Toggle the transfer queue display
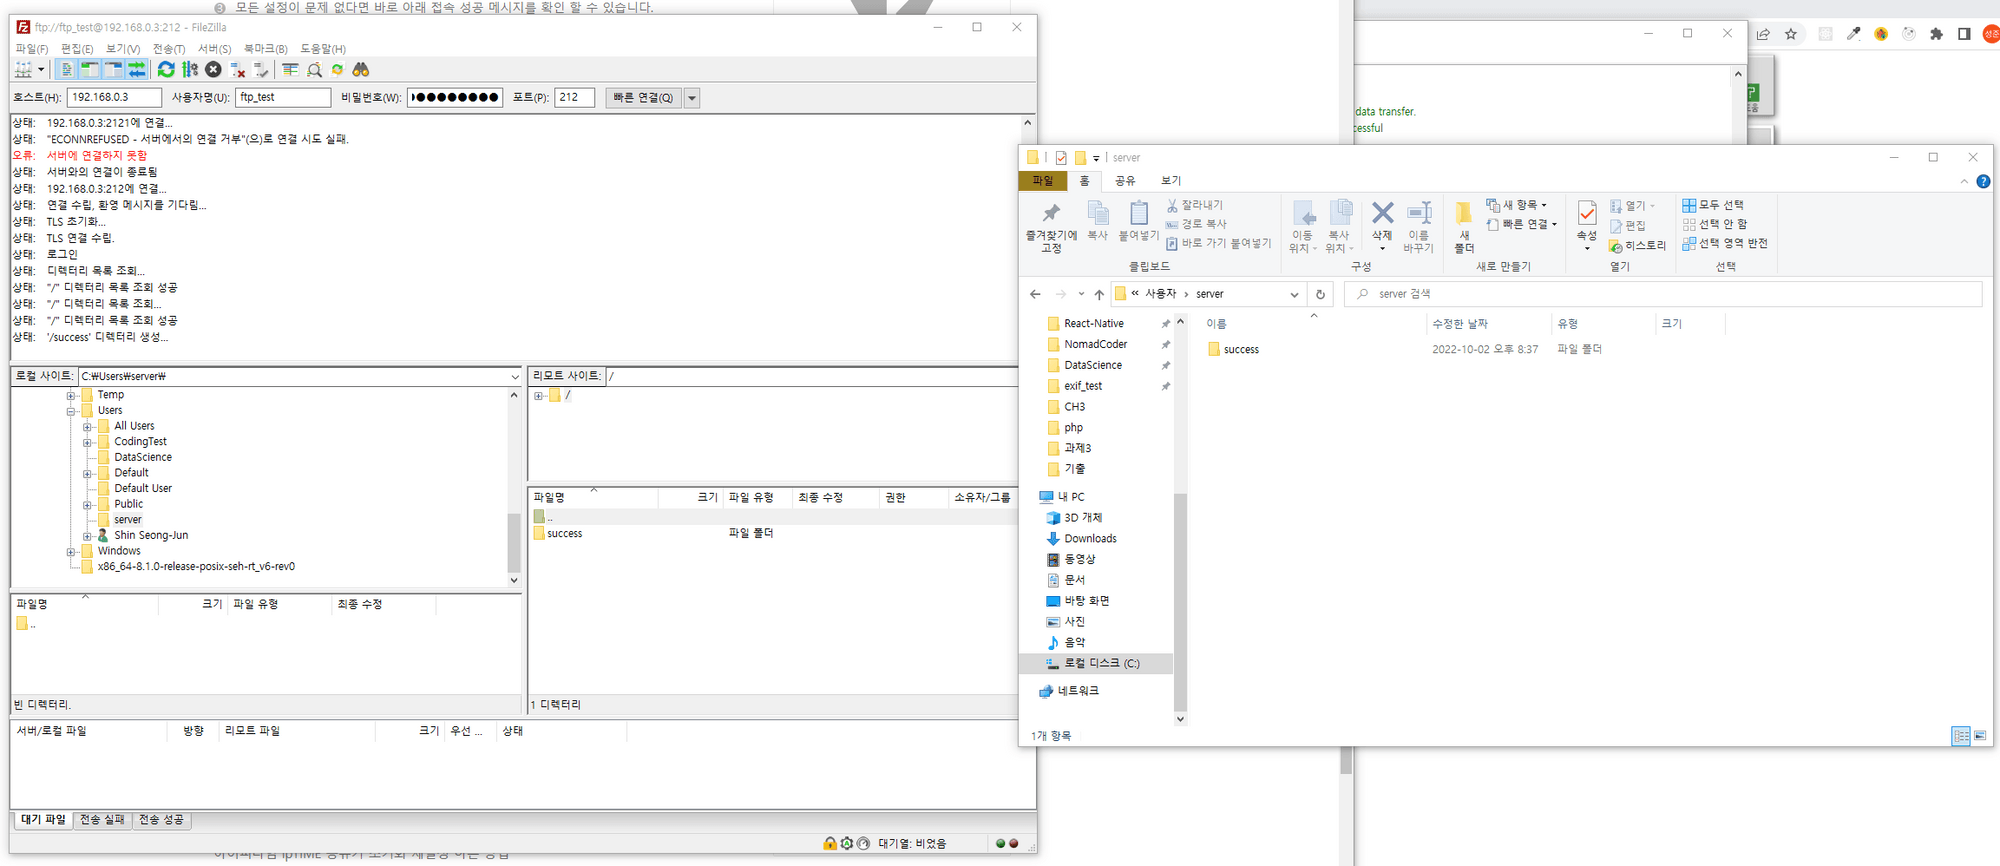This screenshot has width=2000, height=866. click(137, 70)
